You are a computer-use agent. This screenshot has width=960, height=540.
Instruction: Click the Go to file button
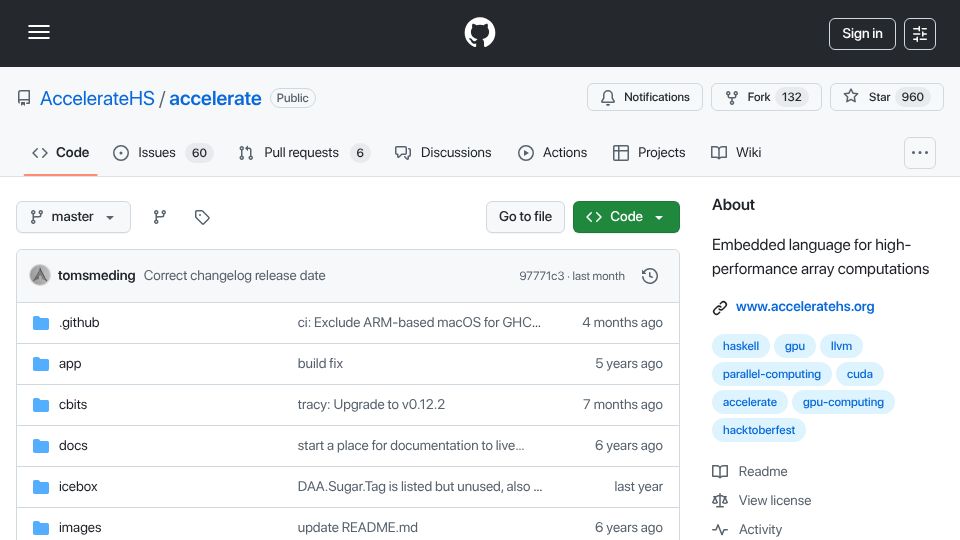click(525, 217)
